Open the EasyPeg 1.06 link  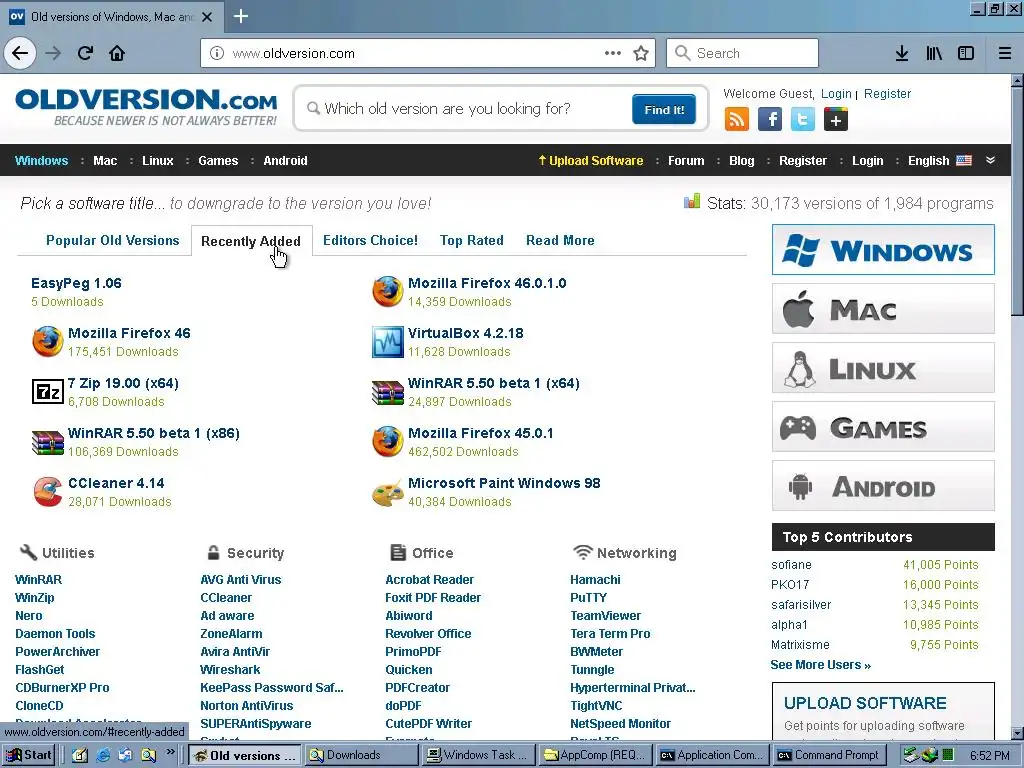[x=76, y=283]
